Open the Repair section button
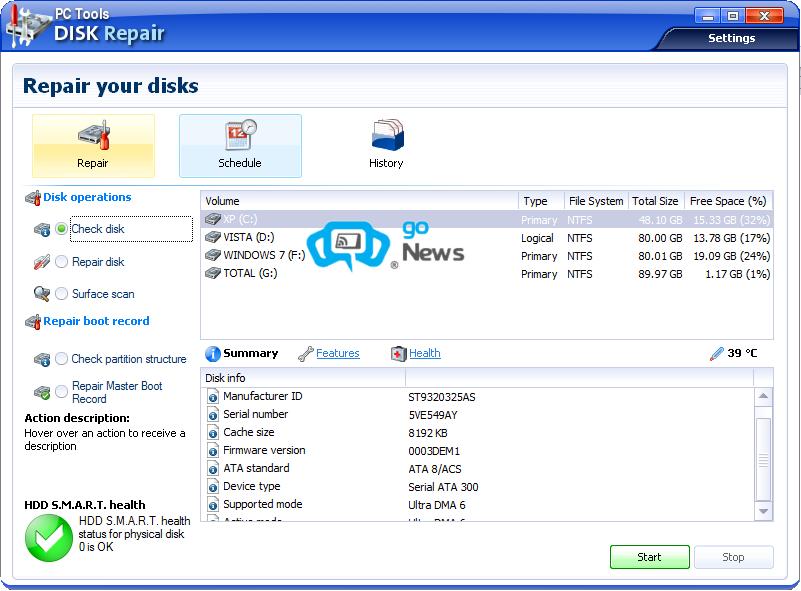The image size is (801, 591). pos(93,146)
